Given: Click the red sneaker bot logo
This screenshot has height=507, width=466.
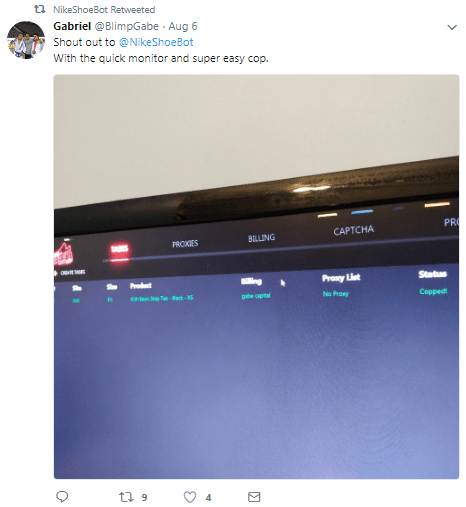Looking at the screenshot, I should (63, 254).
